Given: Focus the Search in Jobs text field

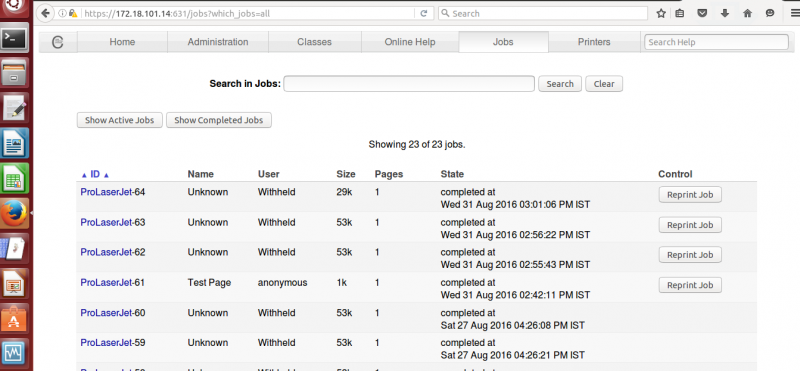Looking at the screenshot, I should 409,84.
